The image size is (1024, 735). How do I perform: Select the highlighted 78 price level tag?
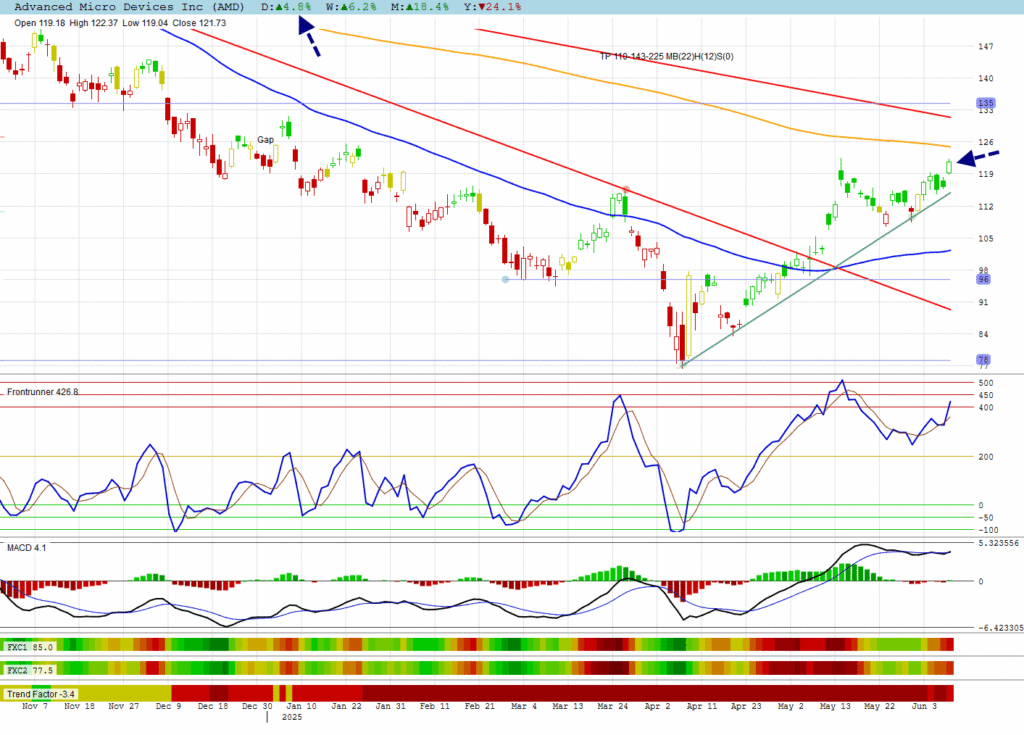tap(984, 360)
